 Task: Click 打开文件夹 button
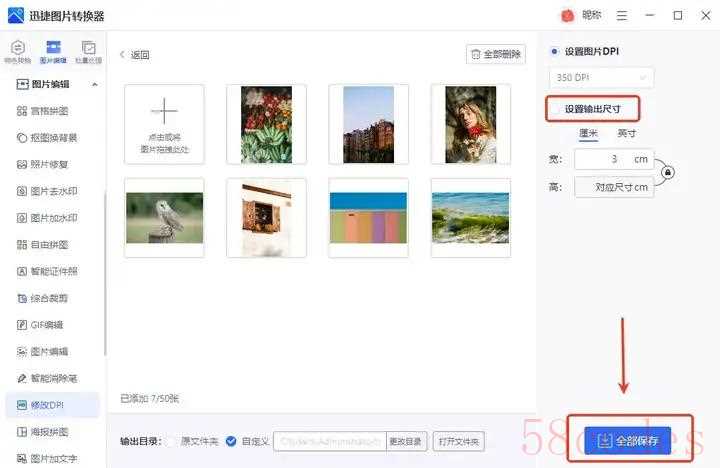[x=458, y=441]
